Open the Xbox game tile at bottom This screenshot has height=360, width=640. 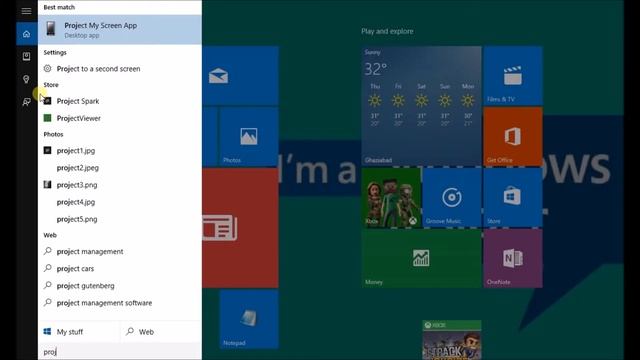tap(452, 340)
